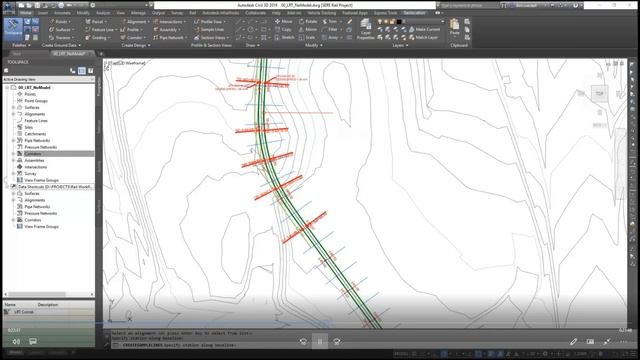The image size is (640, 360).
Task: Open Layer Properties manager
Action: click(x=365, y=29)
